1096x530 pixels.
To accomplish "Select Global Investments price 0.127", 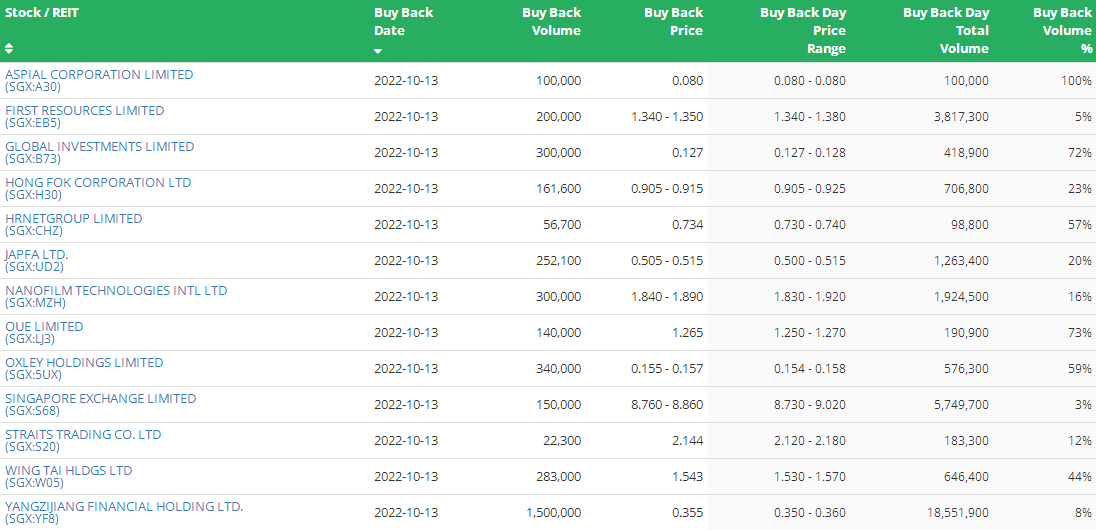I will (x=687, y=152).
